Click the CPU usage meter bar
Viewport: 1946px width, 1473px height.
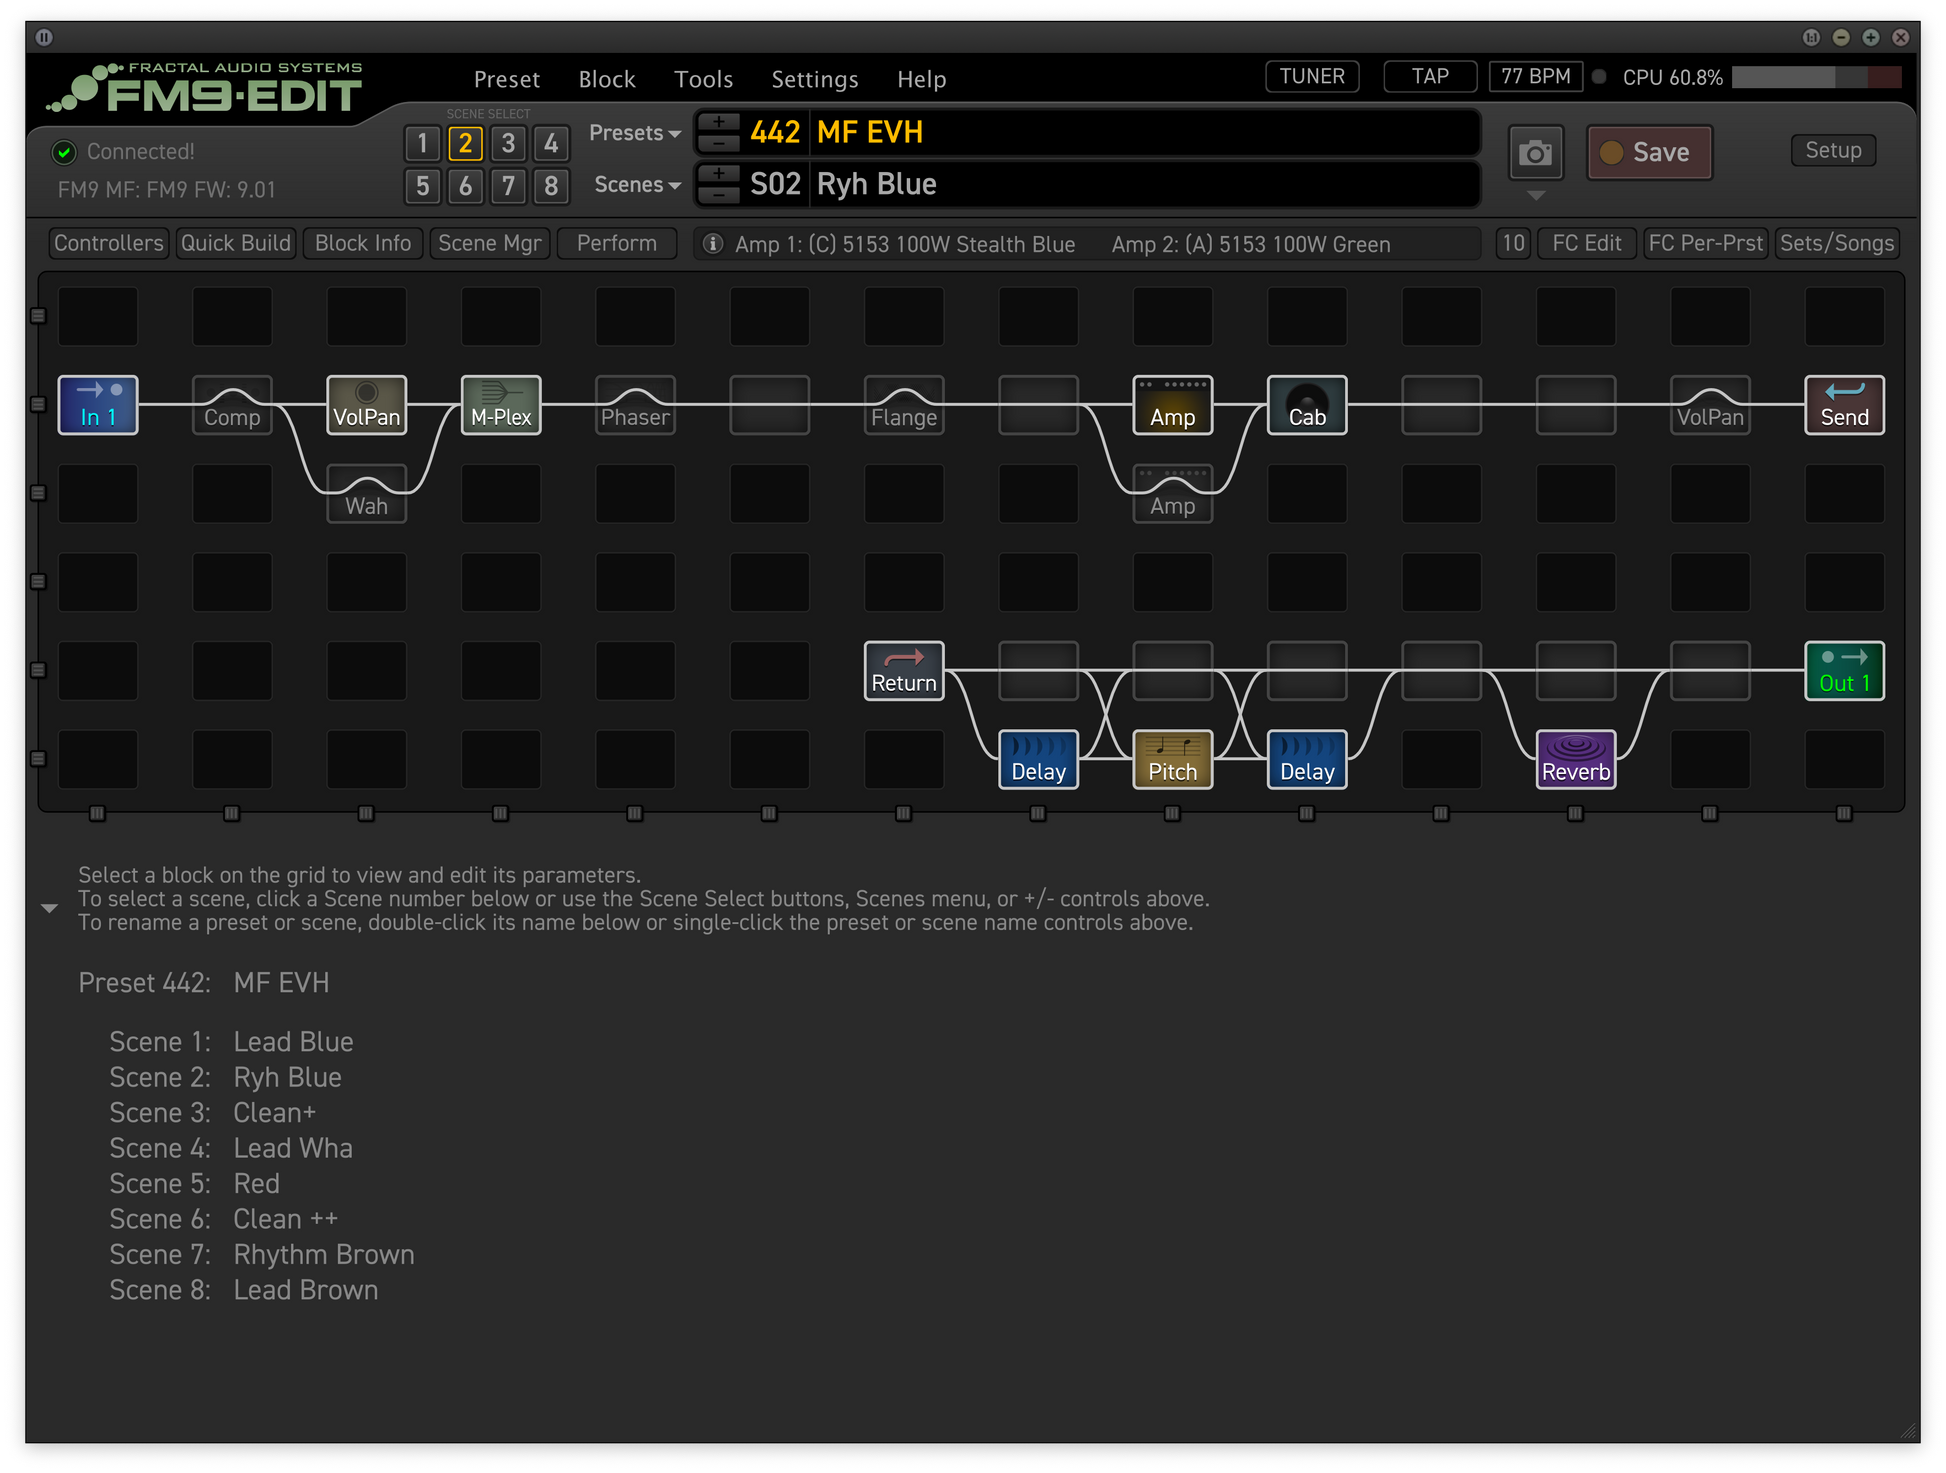coord(1815,78)
